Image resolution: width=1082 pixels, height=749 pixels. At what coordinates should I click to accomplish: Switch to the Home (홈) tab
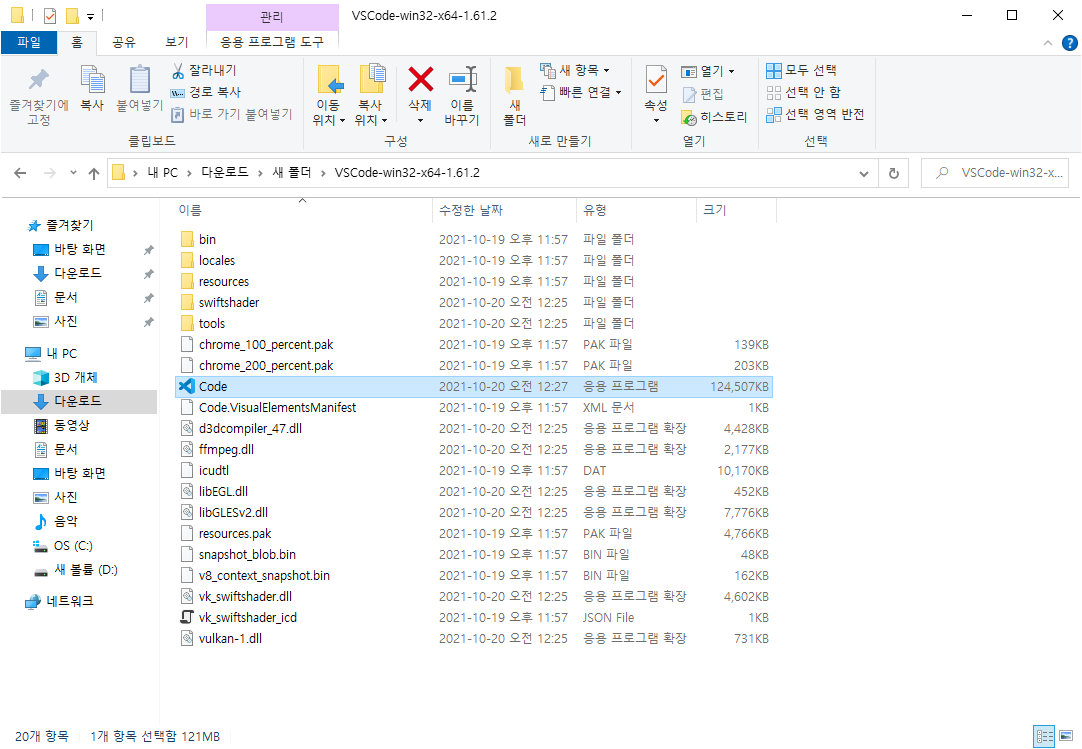pos(77,42)
